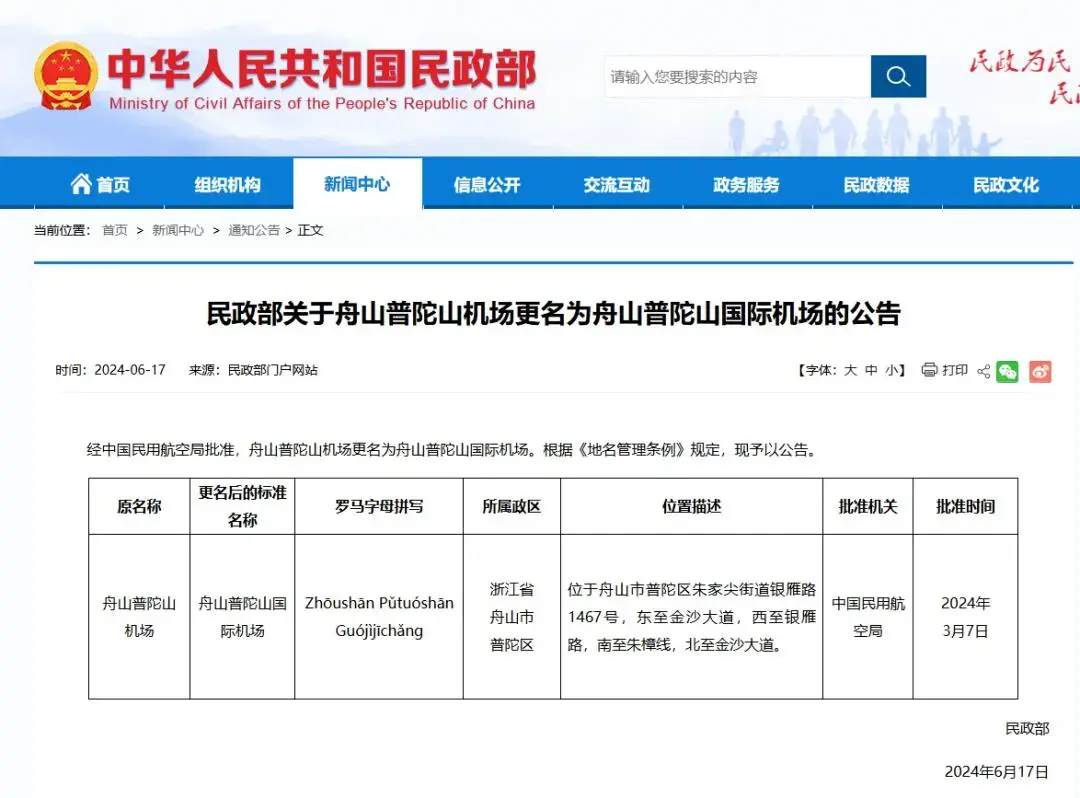Open the share (分享) icon next to 打印
The image size is (1080, 798).
[x=982, y=371]
